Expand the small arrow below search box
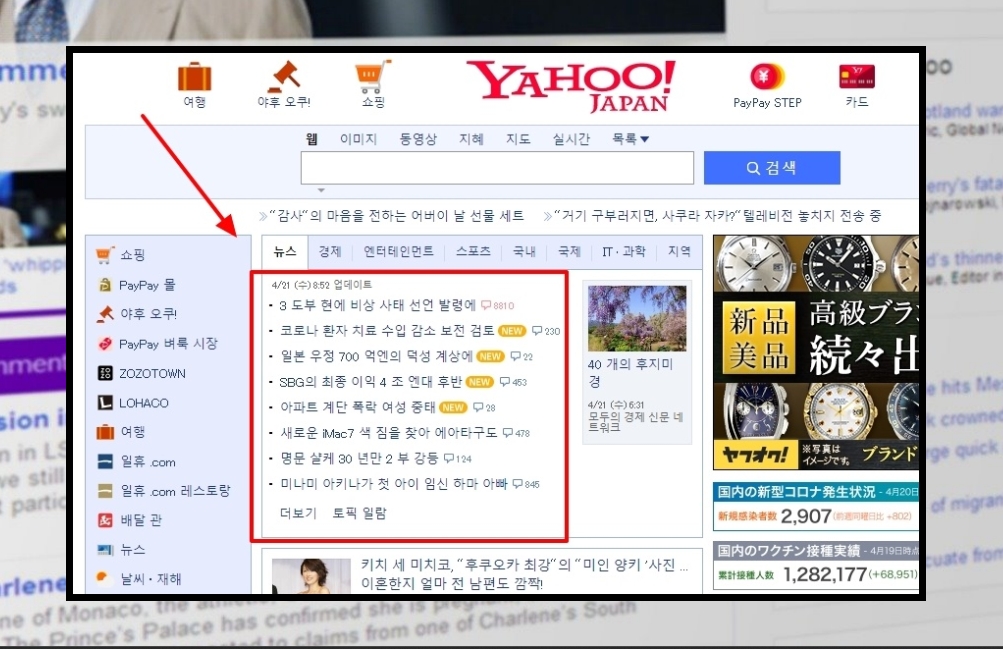1003x649 pixels. coord(321,190)
